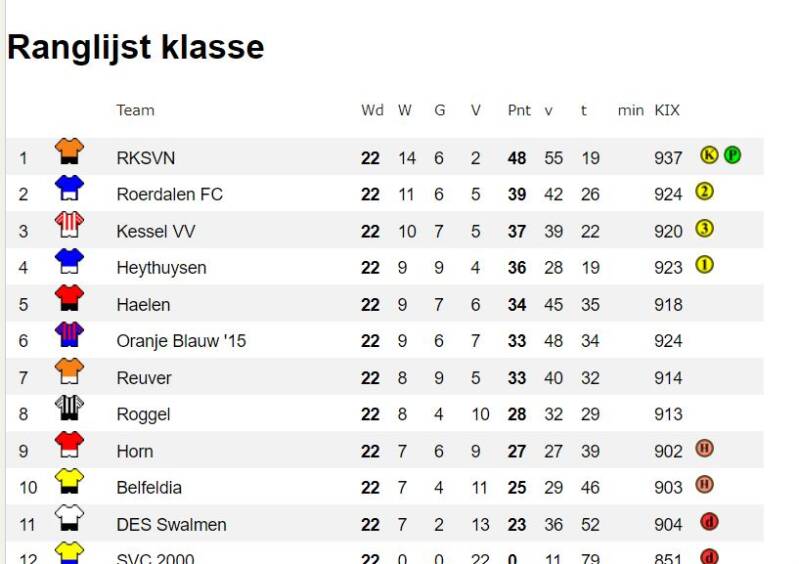Click the yellow jersey beside Belfeldia
The width and height of the screenshot is (799, 564).
(69, 482)
